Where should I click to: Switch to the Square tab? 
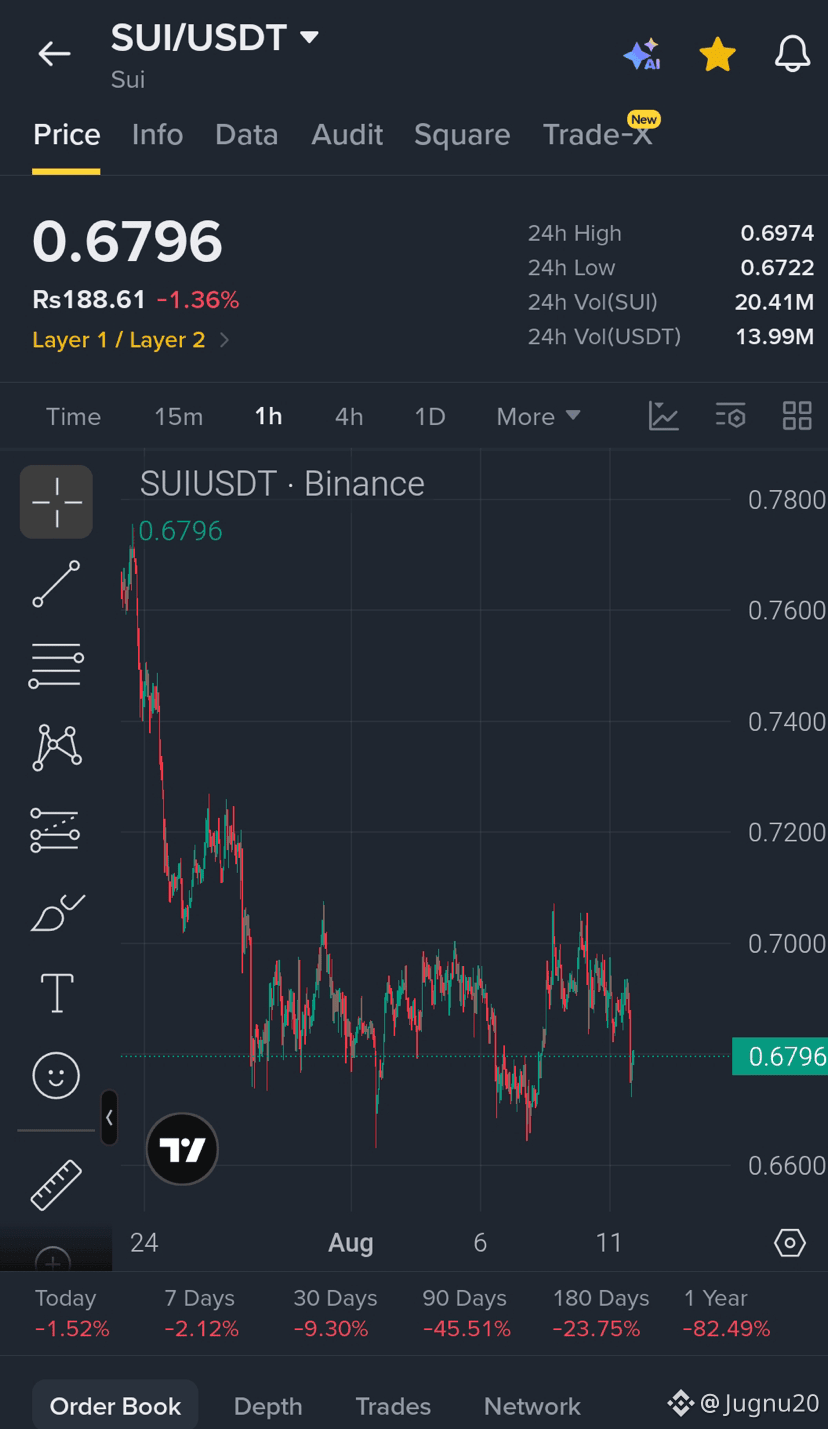462,135
